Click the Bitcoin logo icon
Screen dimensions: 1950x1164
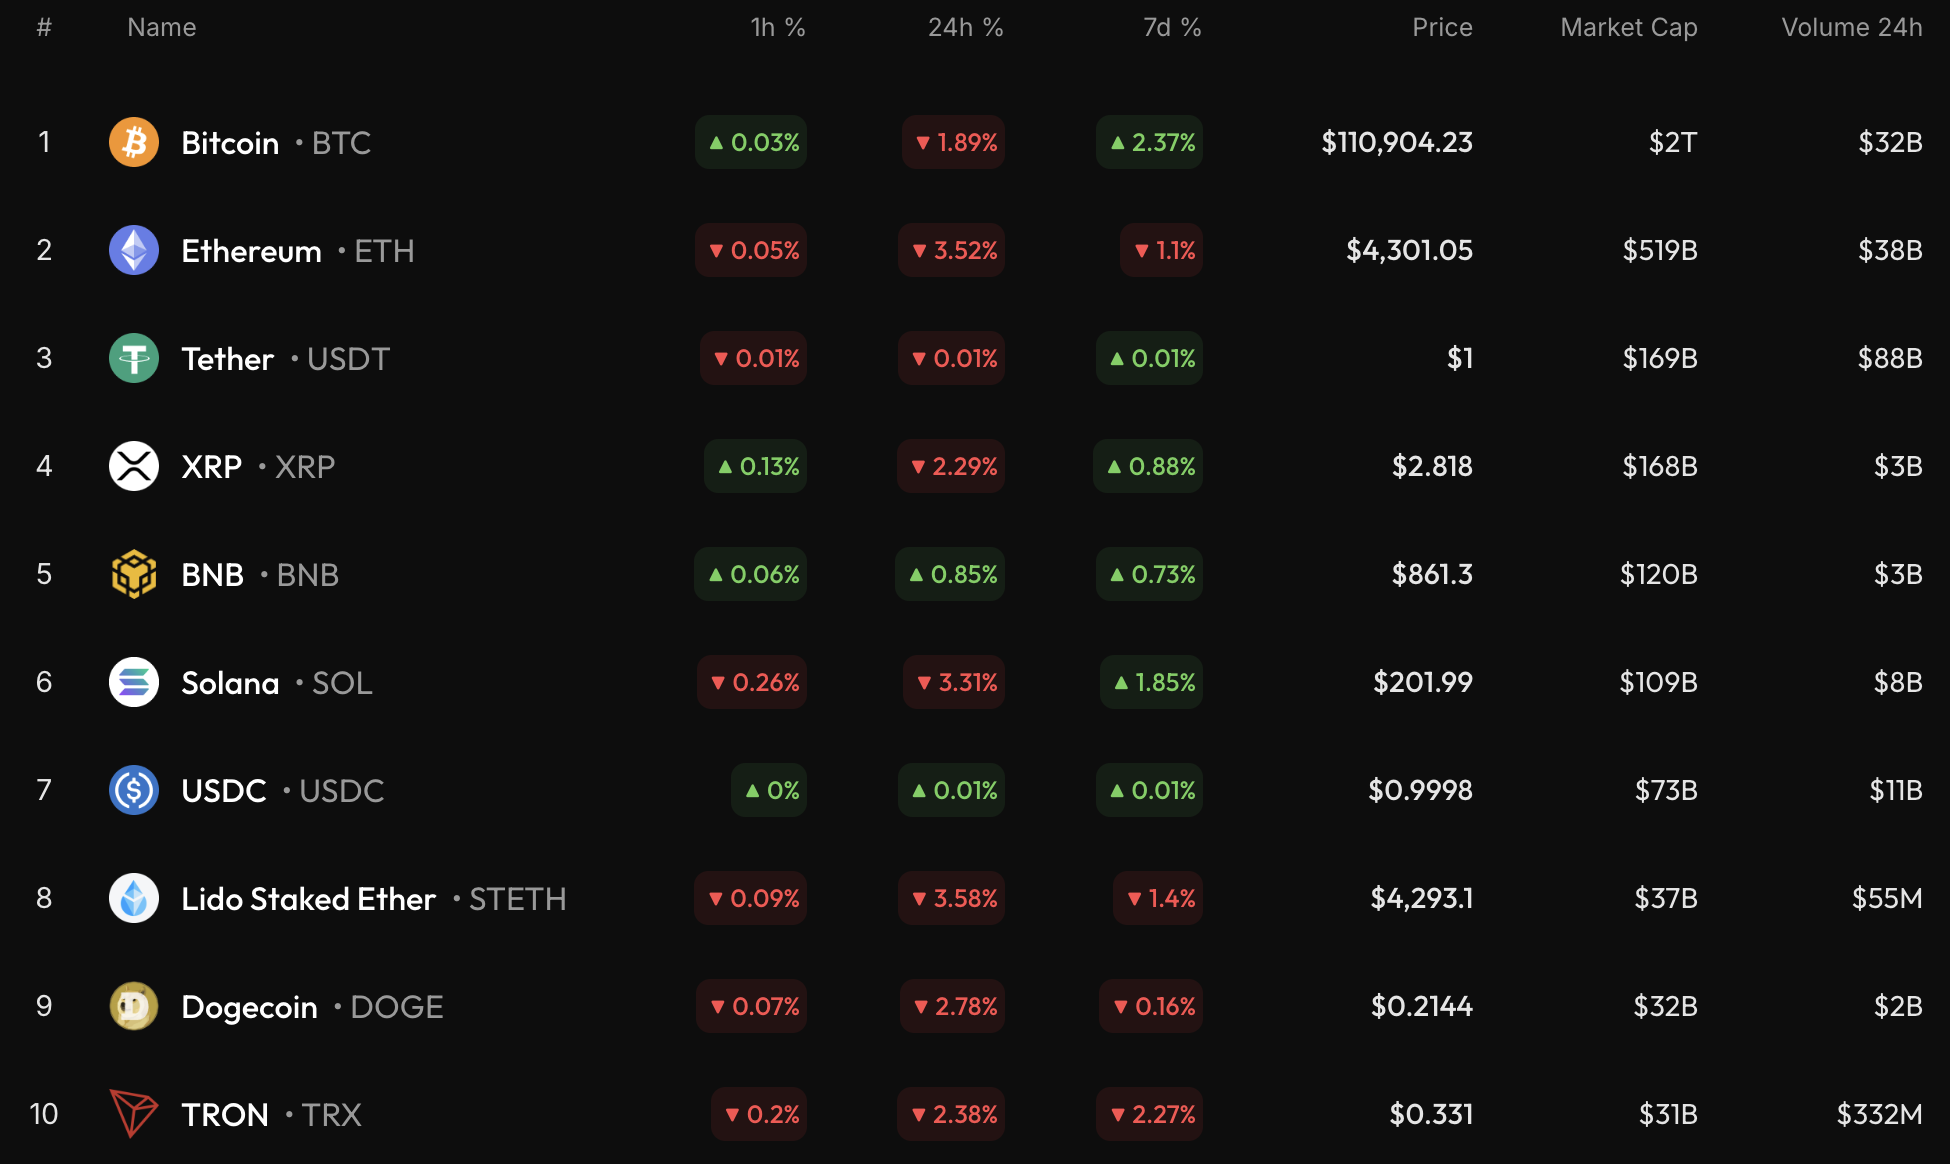tap(134, 142)
